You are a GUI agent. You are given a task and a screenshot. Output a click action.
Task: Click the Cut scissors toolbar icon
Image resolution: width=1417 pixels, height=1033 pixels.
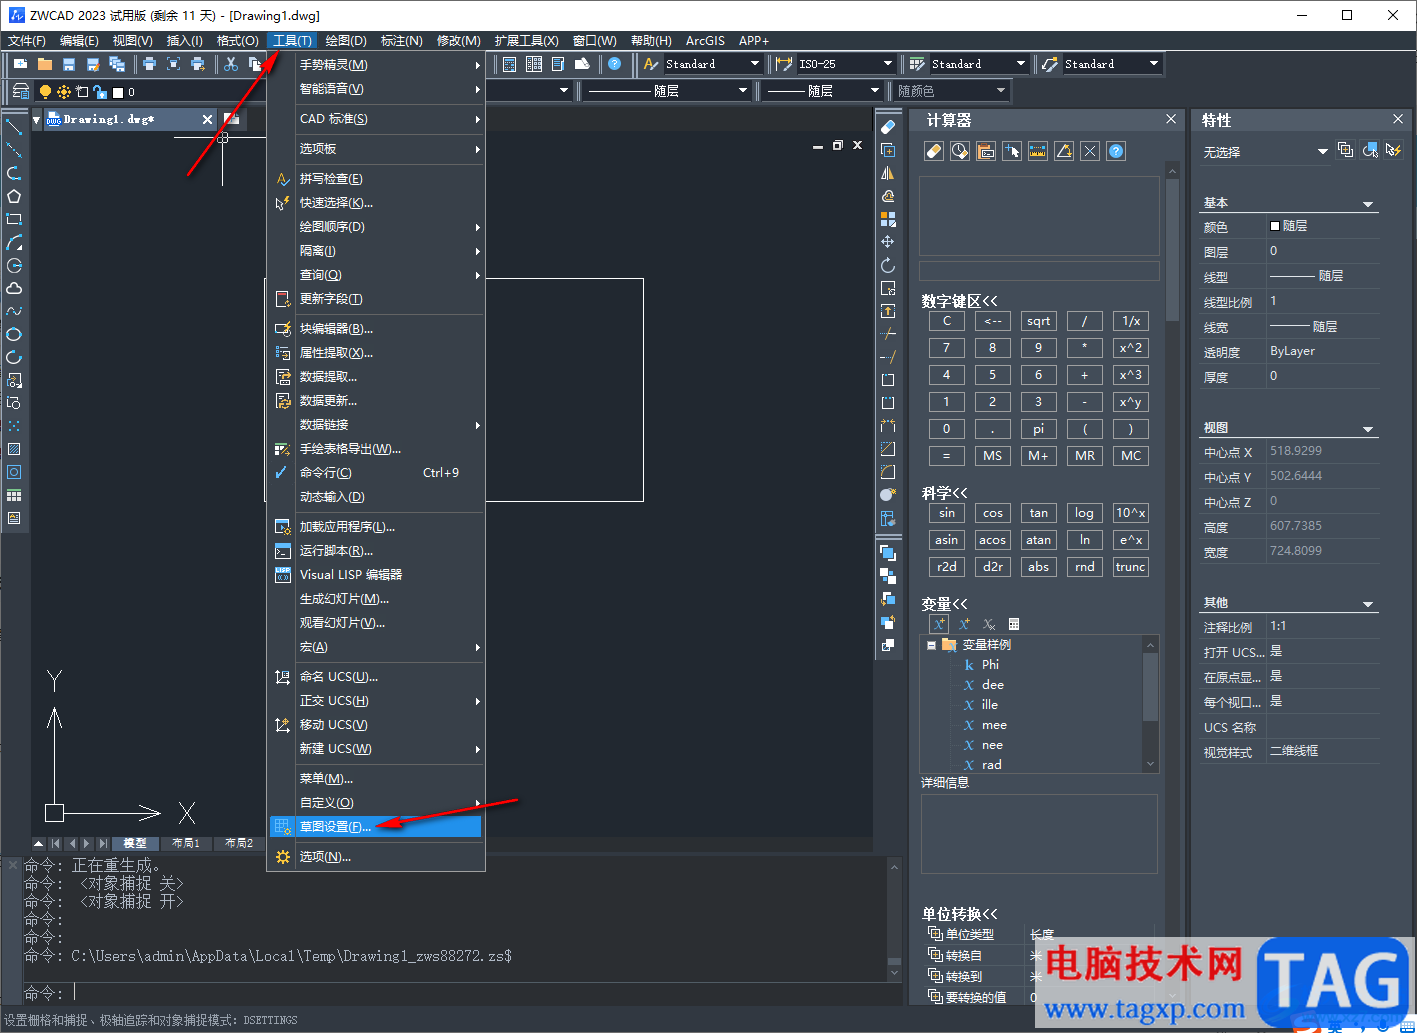[231, 64]
